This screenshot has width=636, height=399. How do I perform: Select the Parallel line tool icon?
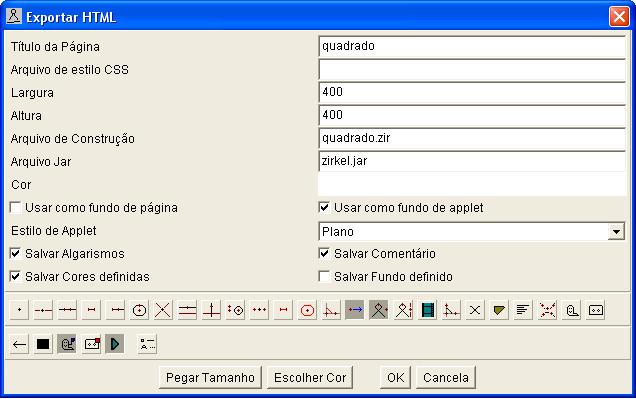pyautogui.click(x=187, y=311)
